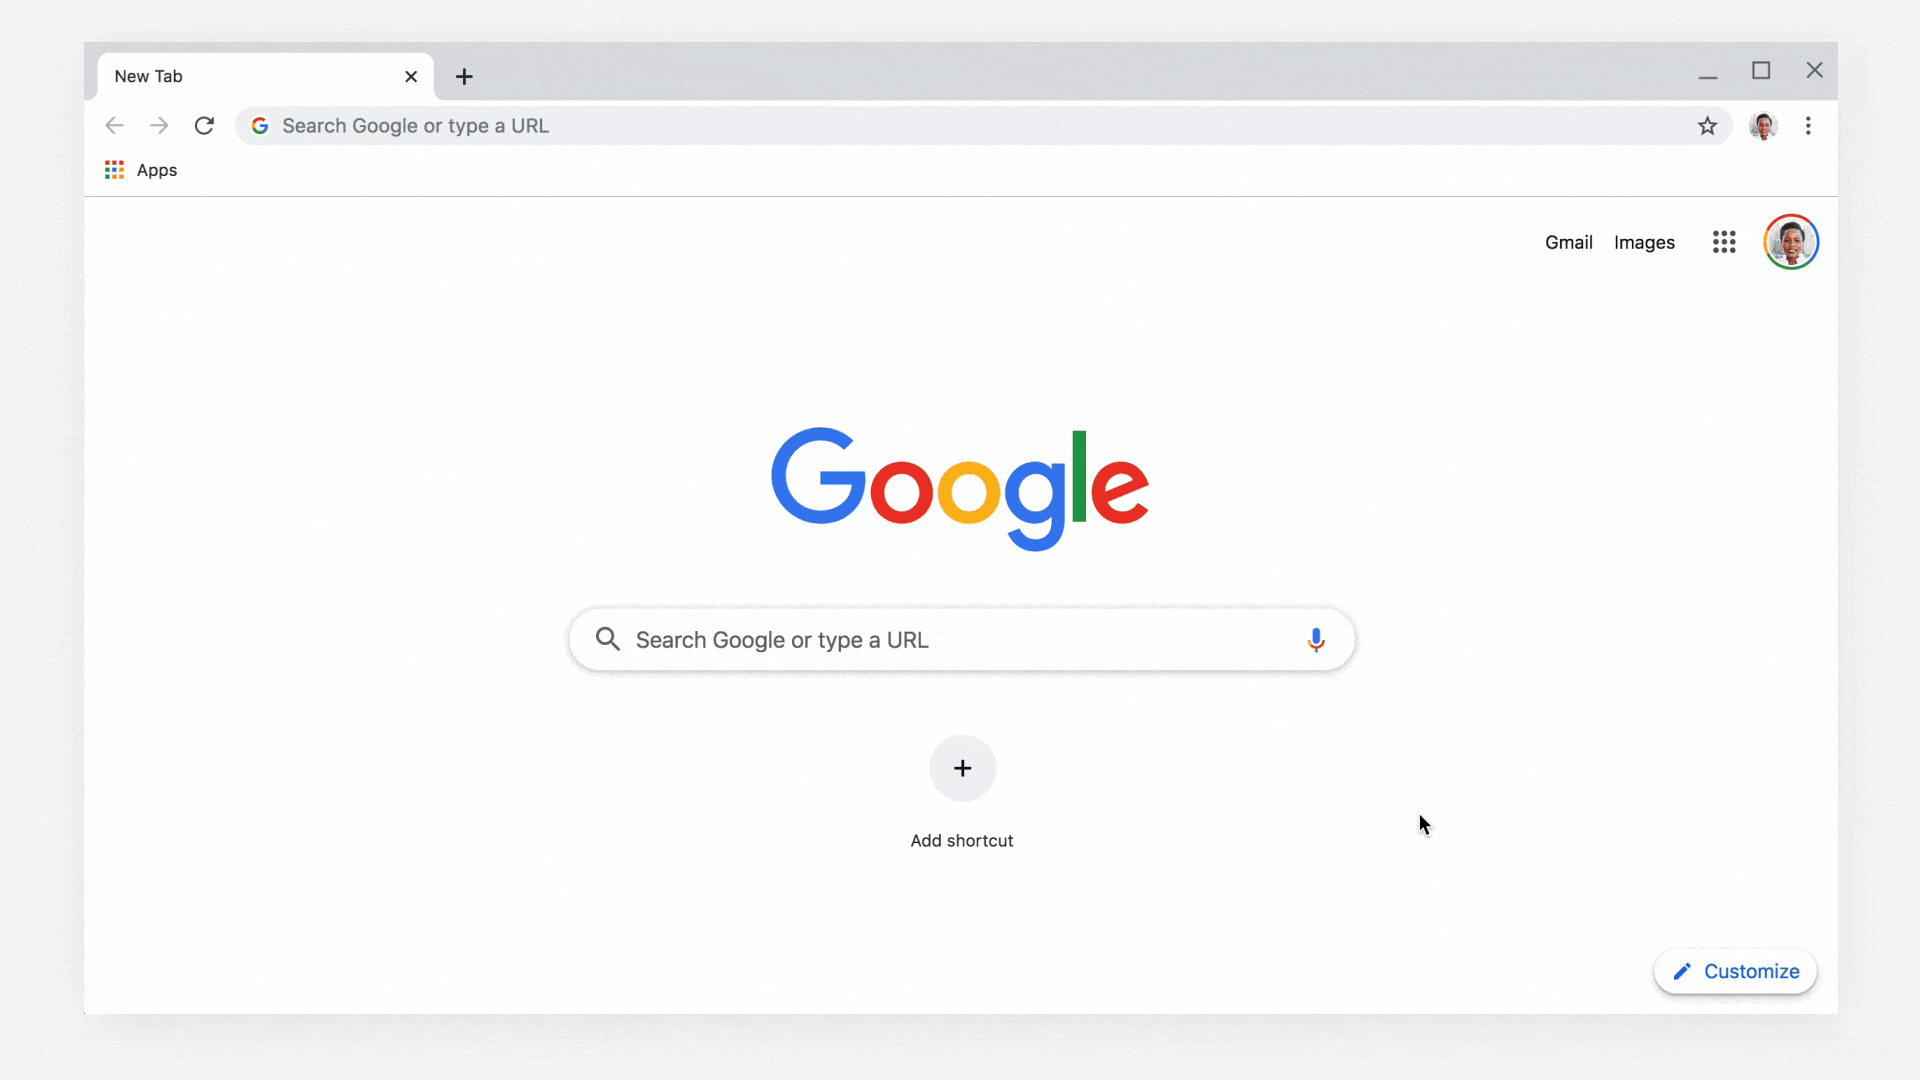
Task: Click the close tab X button
Action: [410, 75]
